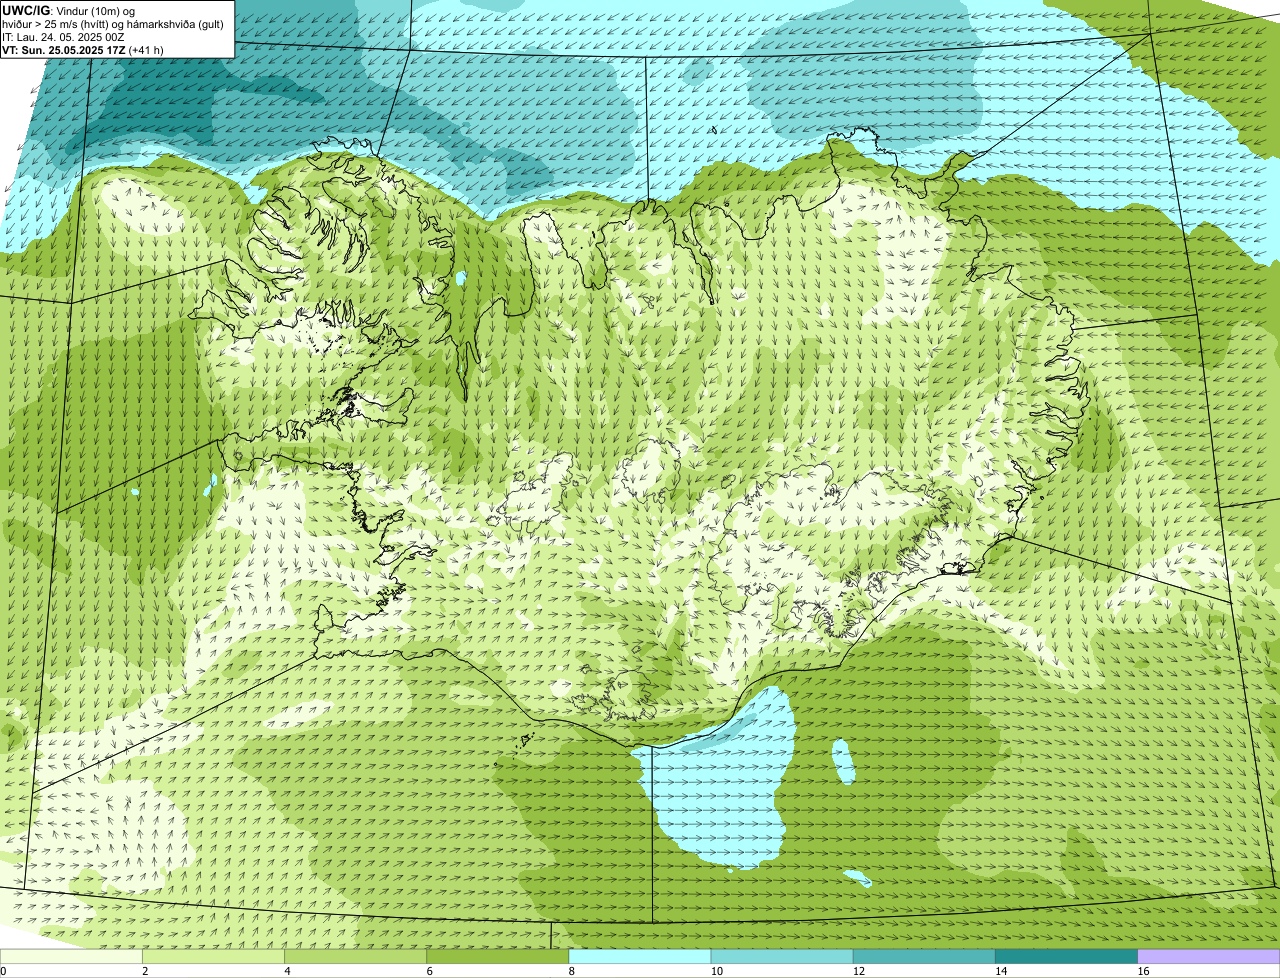The image size is (1280, 978).
Task: Click the 4–6 m/s green legend swatch
Action: [x=356, y=957]
